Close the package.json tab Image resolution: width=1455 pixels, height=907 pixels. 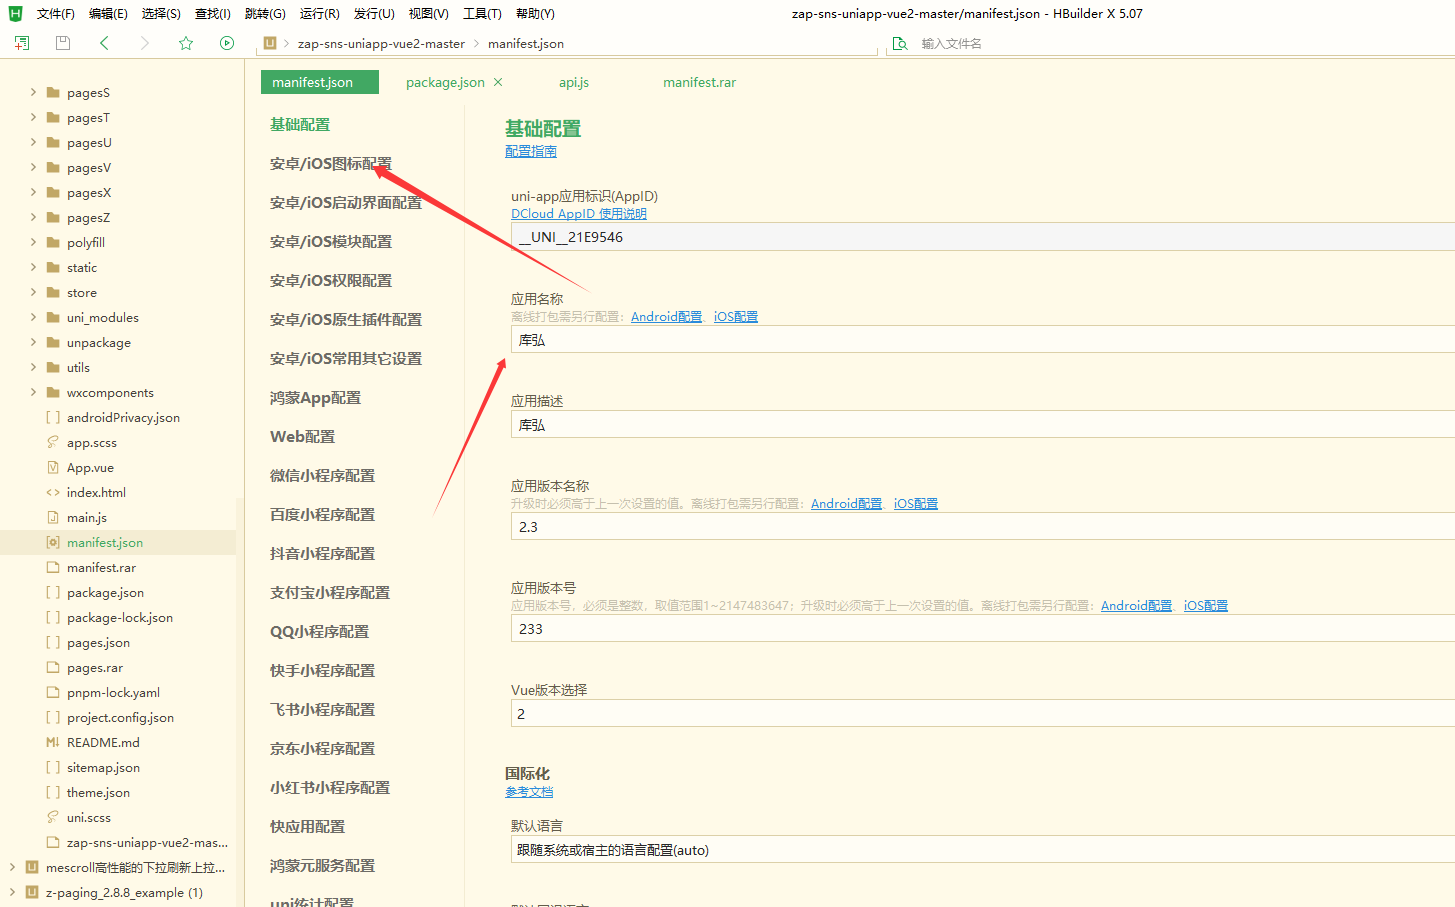(x=498, y=82)
